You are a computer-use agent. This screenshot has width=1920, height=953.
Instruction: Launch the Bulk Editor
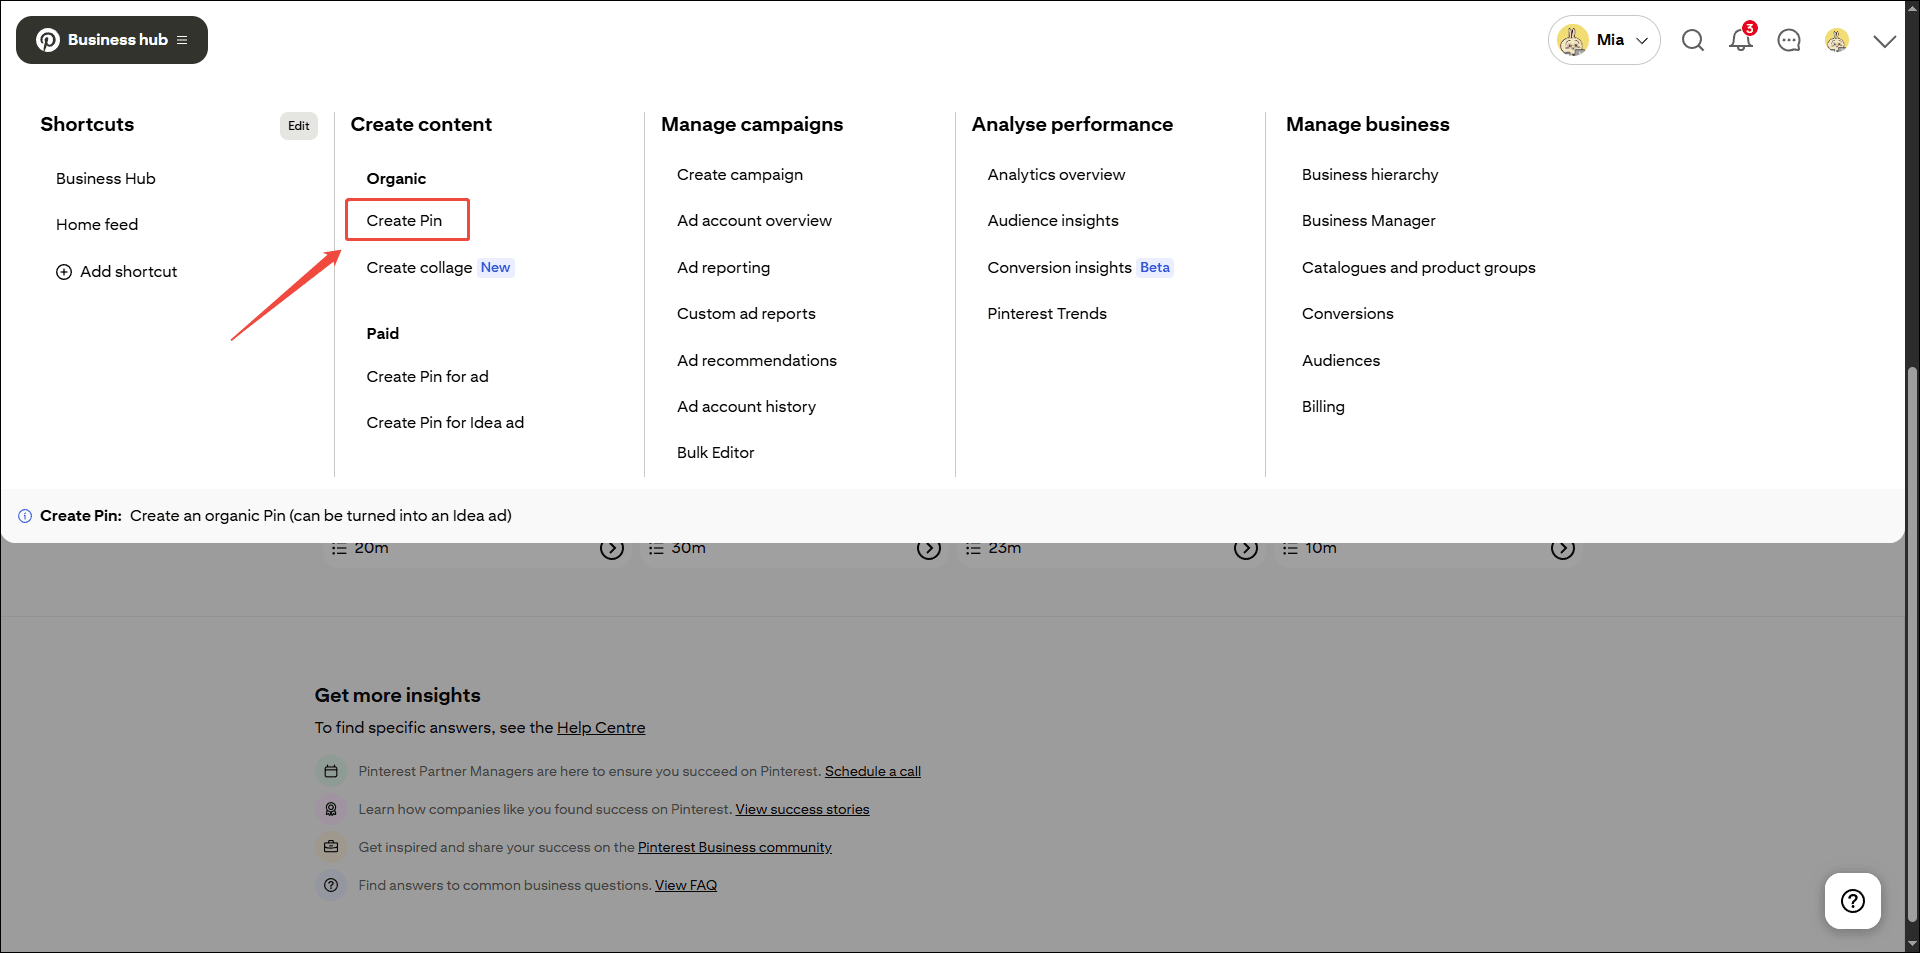716,453
